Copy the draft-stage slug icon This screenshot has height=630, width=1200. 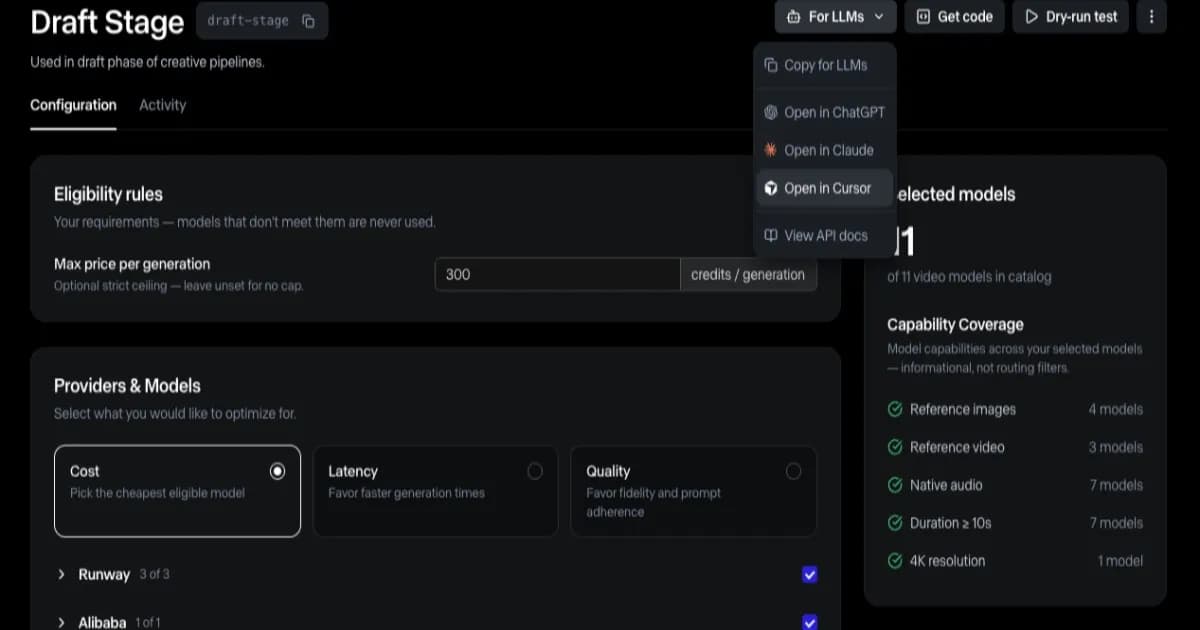tap(308, 21)
